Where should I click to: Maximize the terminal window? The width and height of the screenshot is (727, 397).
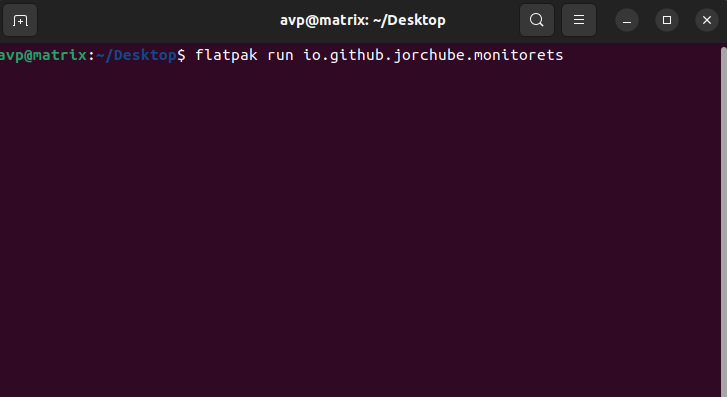click(667, 20)
